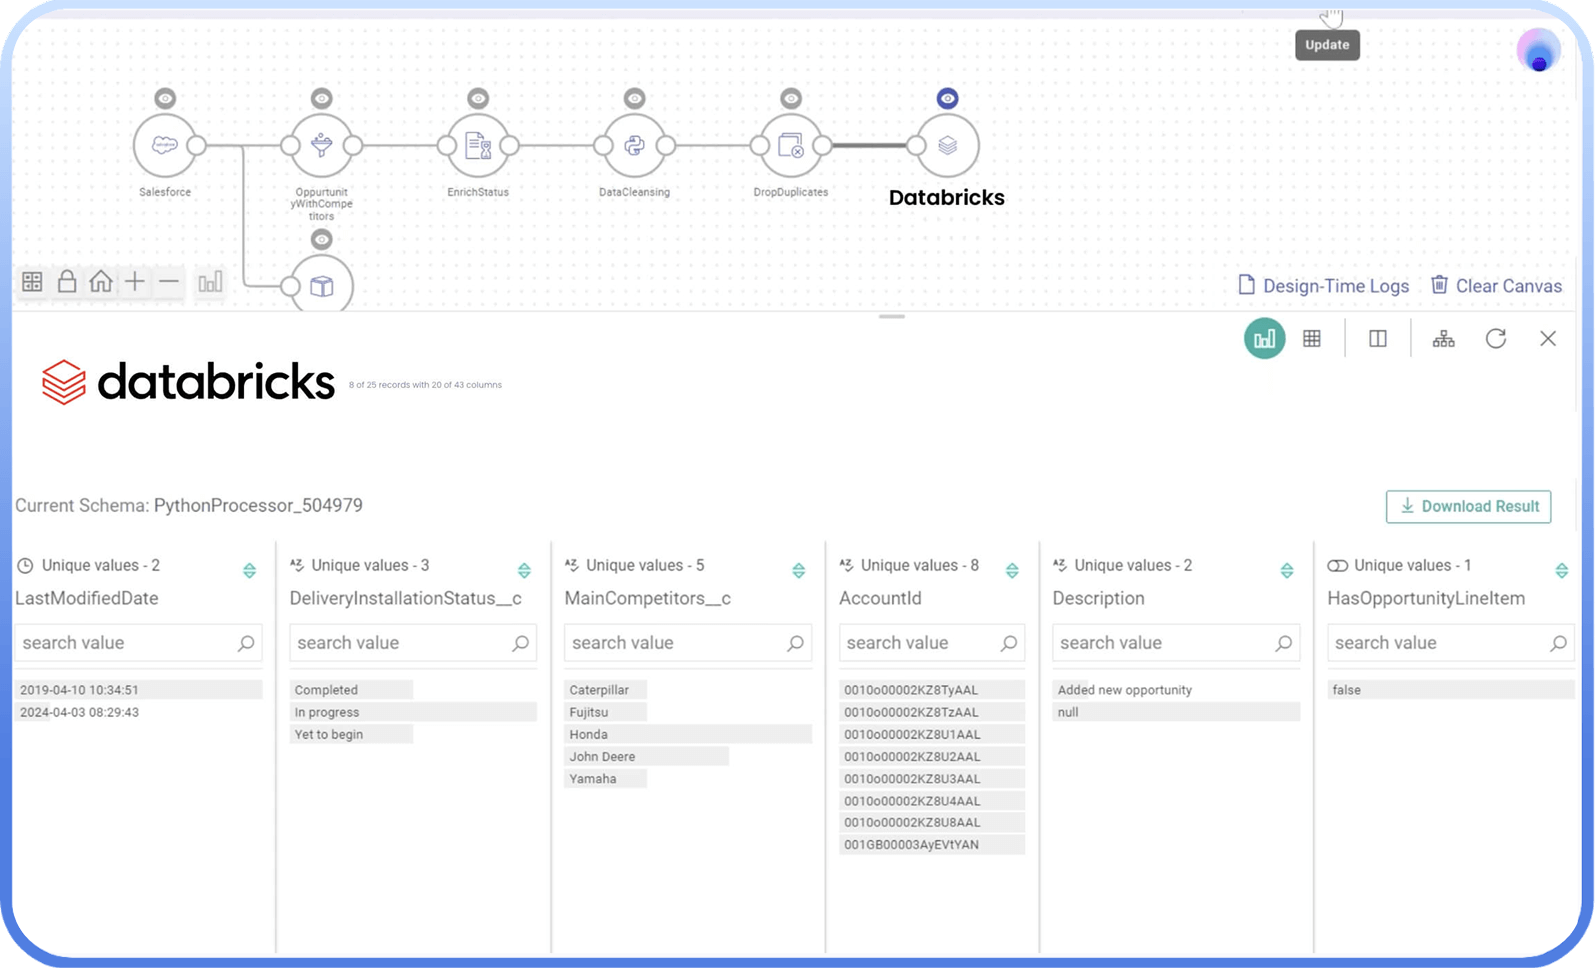Click the EnrichStatus pipeline node
This screenshot has width=1595, height=968.
tap(478, 146)
